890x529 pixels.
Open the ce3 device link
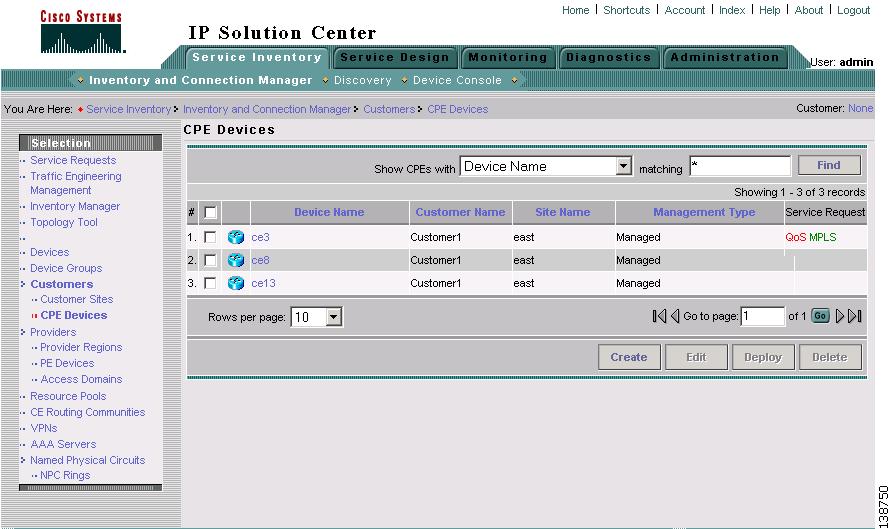(261, 237)
